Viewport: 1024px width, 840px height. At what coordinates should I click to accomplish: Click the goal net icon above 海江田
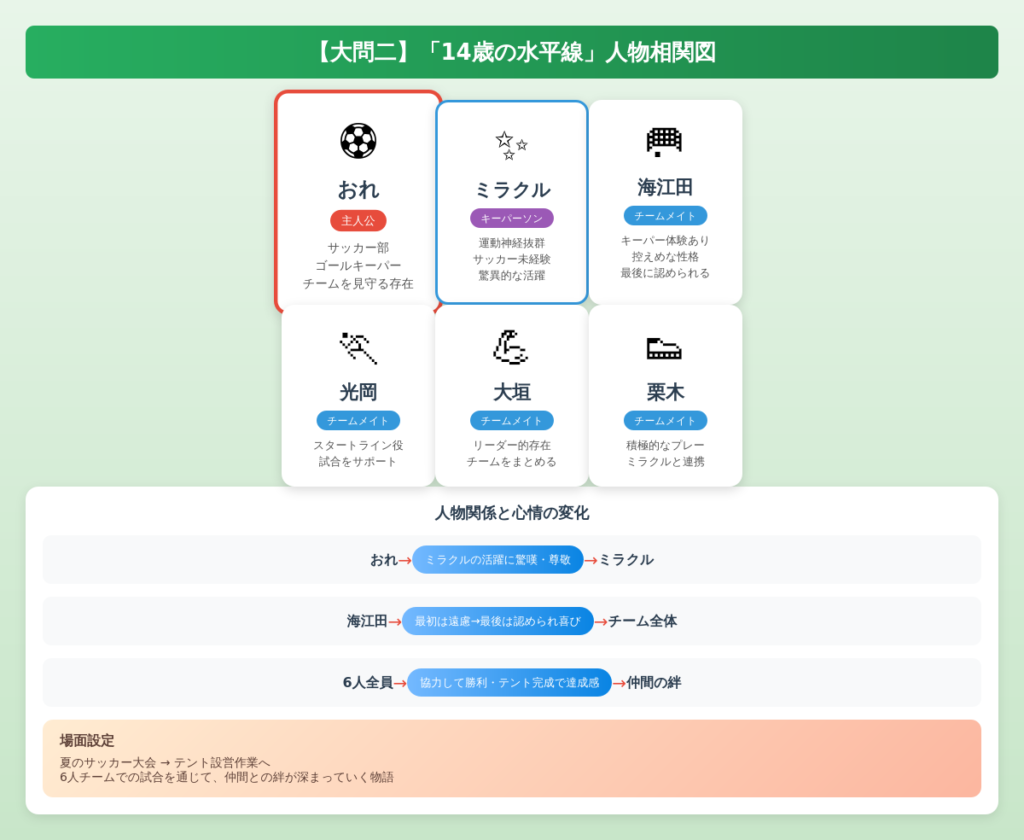click(665, 141)
